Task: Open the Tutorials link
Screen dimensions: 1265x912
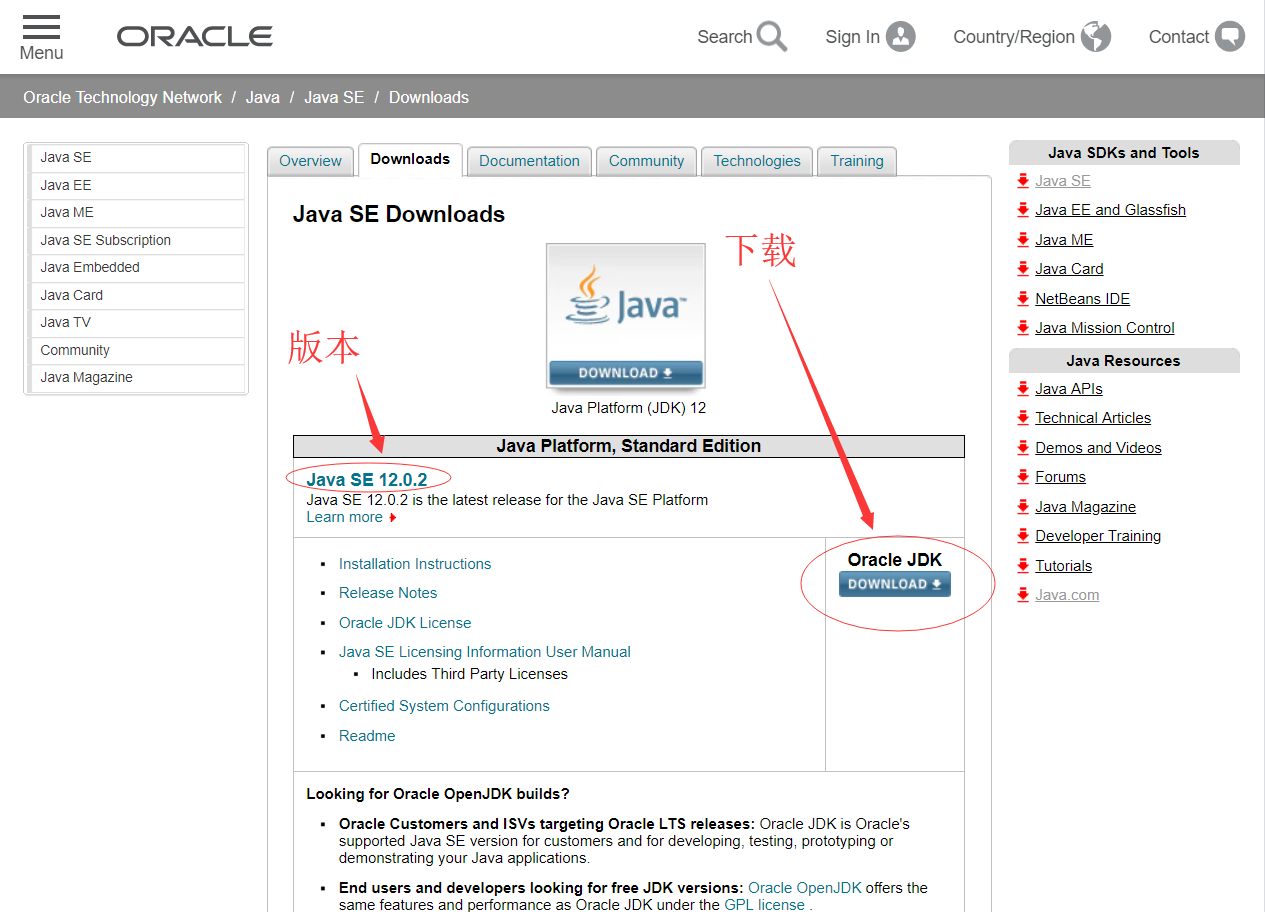Action: click(x=1063, y=566)
